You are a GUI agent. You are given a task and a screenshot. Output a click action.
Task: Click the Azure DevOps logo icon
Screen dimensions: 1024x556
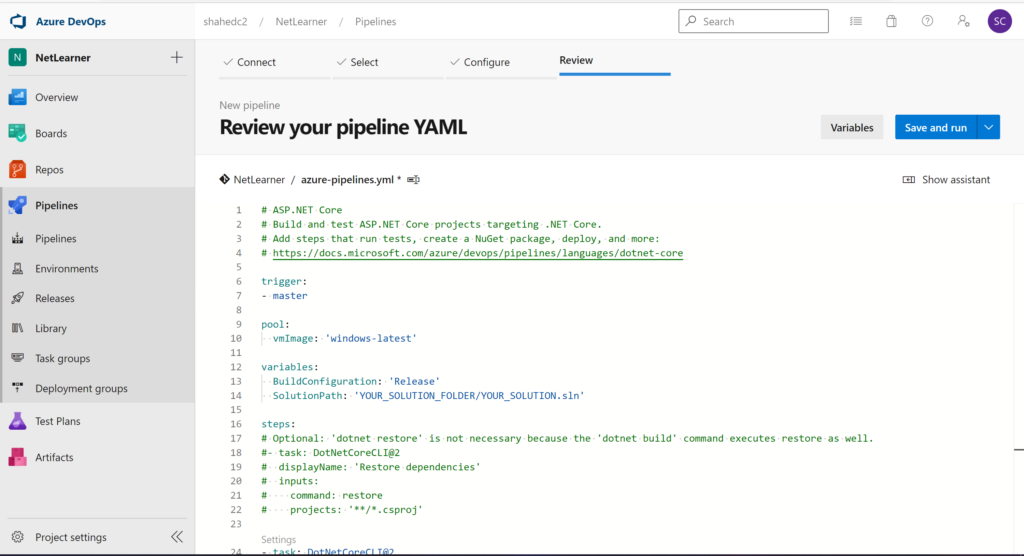click(x=18, y=22)
